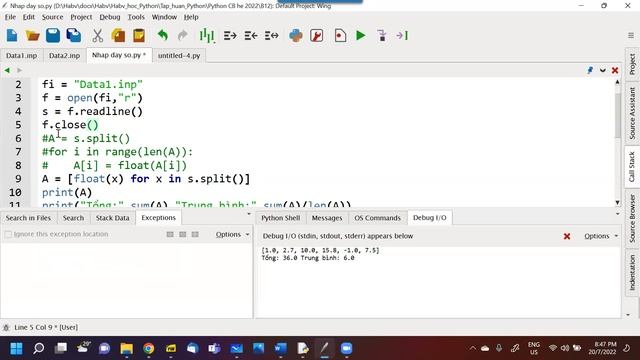Open the Exceptions panel Options dropdown

point(232,234)
